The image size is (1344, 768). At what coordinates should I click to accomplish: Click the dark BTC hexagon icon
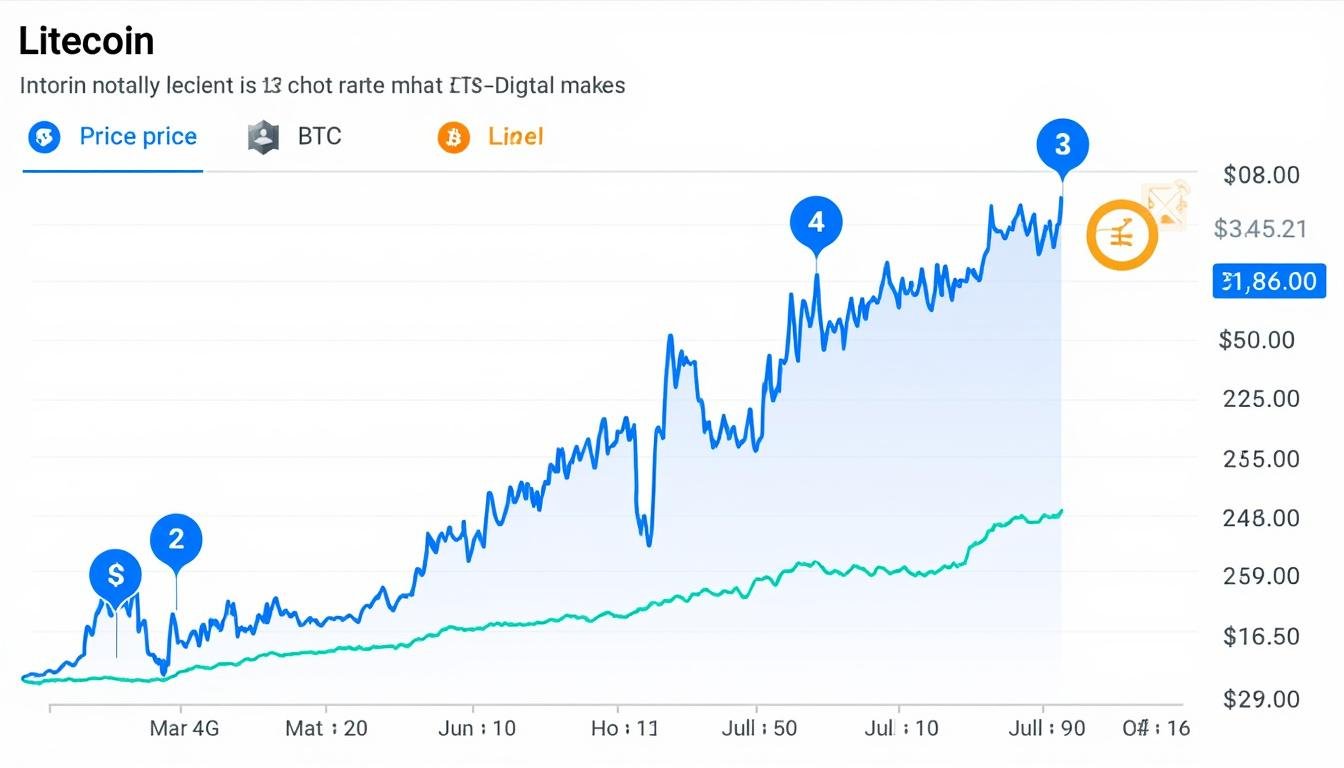262,136
